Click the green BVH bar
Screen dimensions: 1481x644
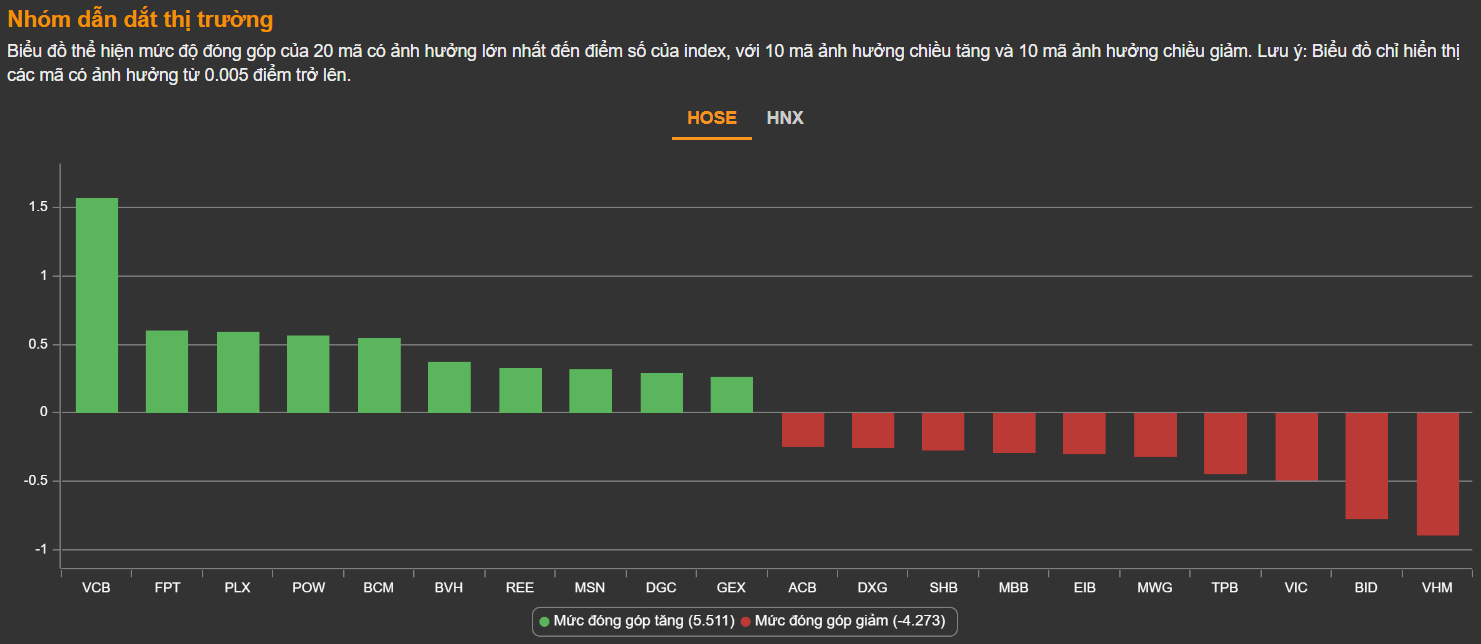(x=449, y=387)
